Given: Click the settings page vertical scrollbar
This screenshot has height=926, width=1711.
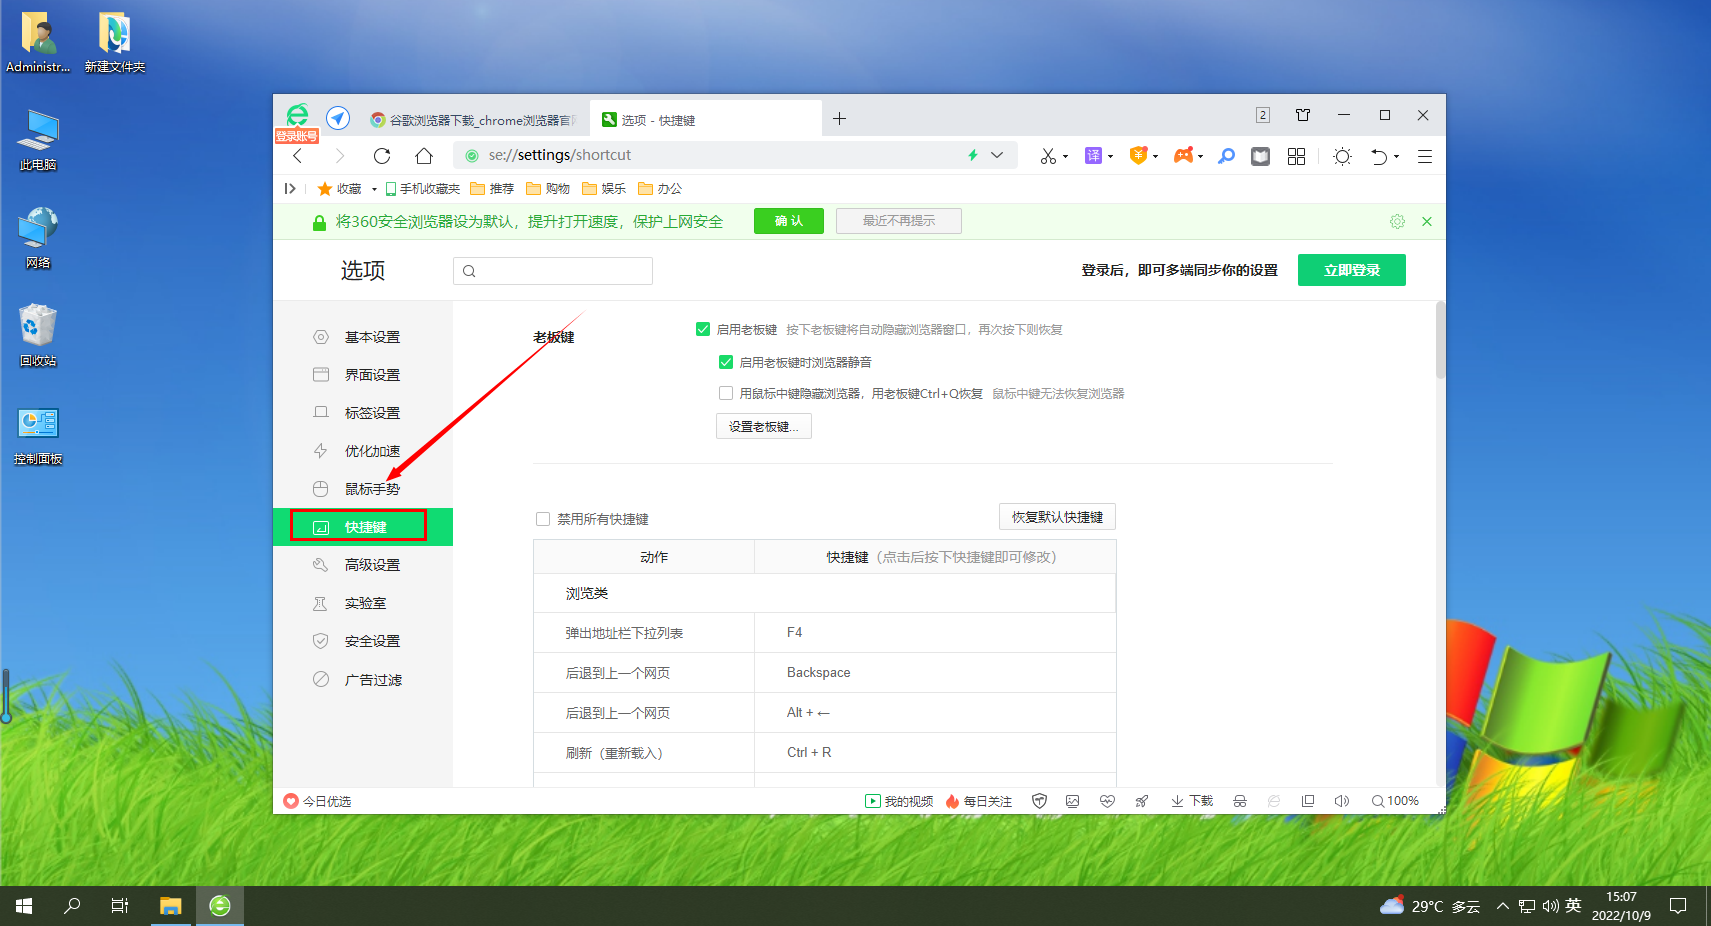Looking at the screenshot, I should coord(1440,340).
